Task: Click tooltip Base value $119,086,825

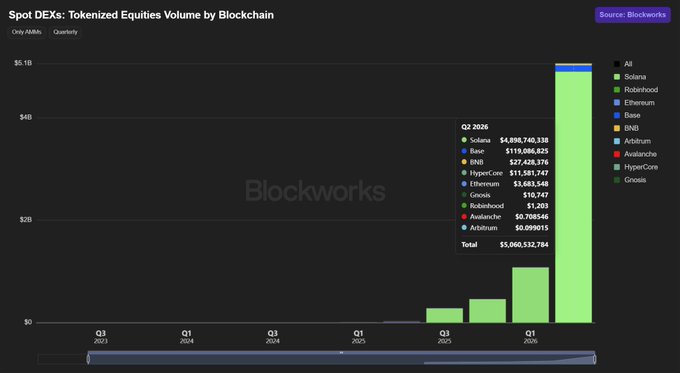Action: coord(527,151)
